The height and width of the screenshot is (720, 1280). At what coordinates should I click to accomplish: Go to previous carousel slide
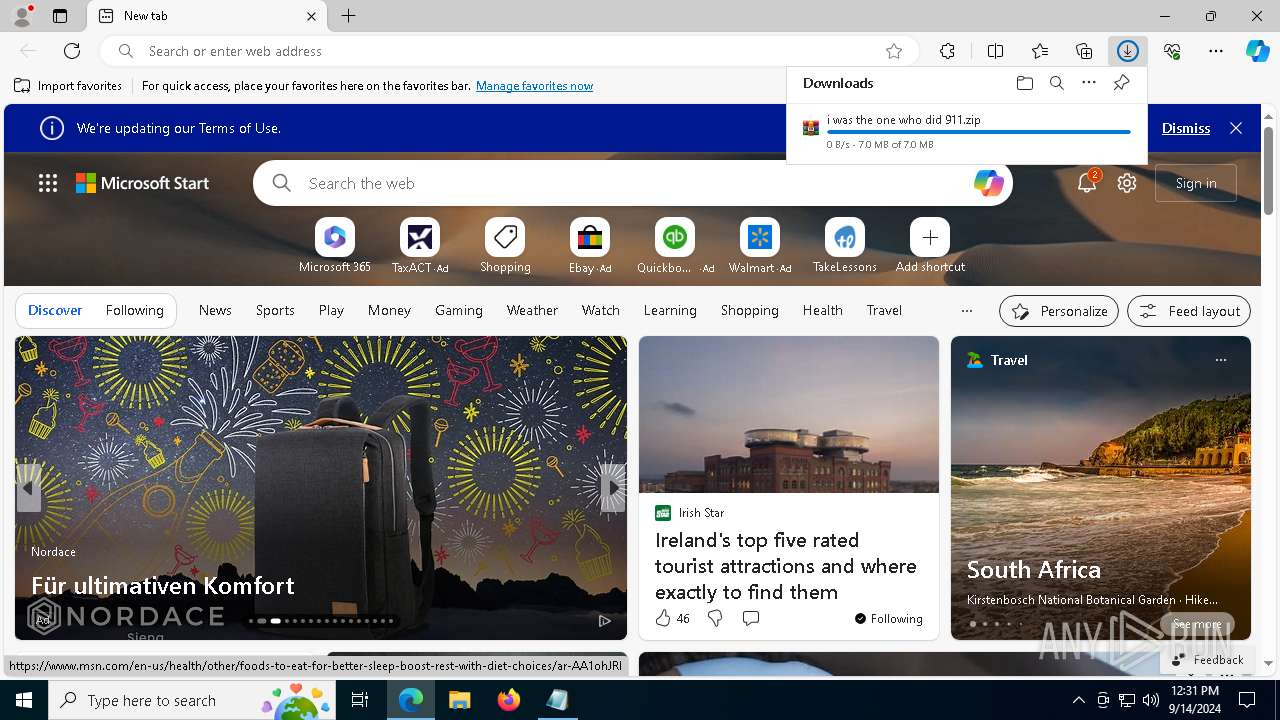[28, 489]
